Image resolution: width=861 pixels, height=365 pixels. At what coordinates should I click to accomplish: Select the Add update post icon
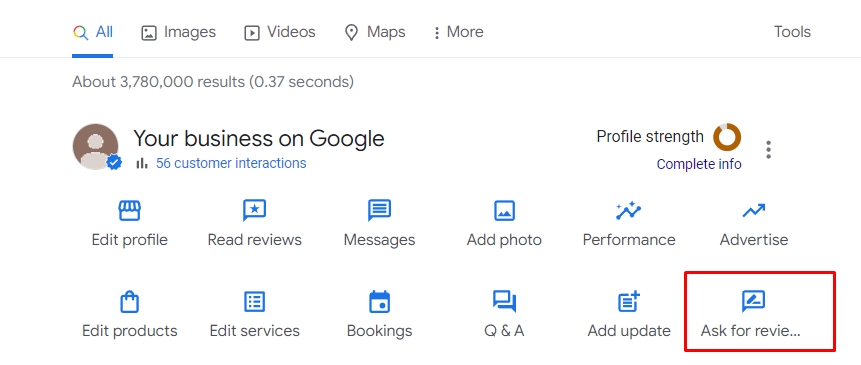click(629, 301)
